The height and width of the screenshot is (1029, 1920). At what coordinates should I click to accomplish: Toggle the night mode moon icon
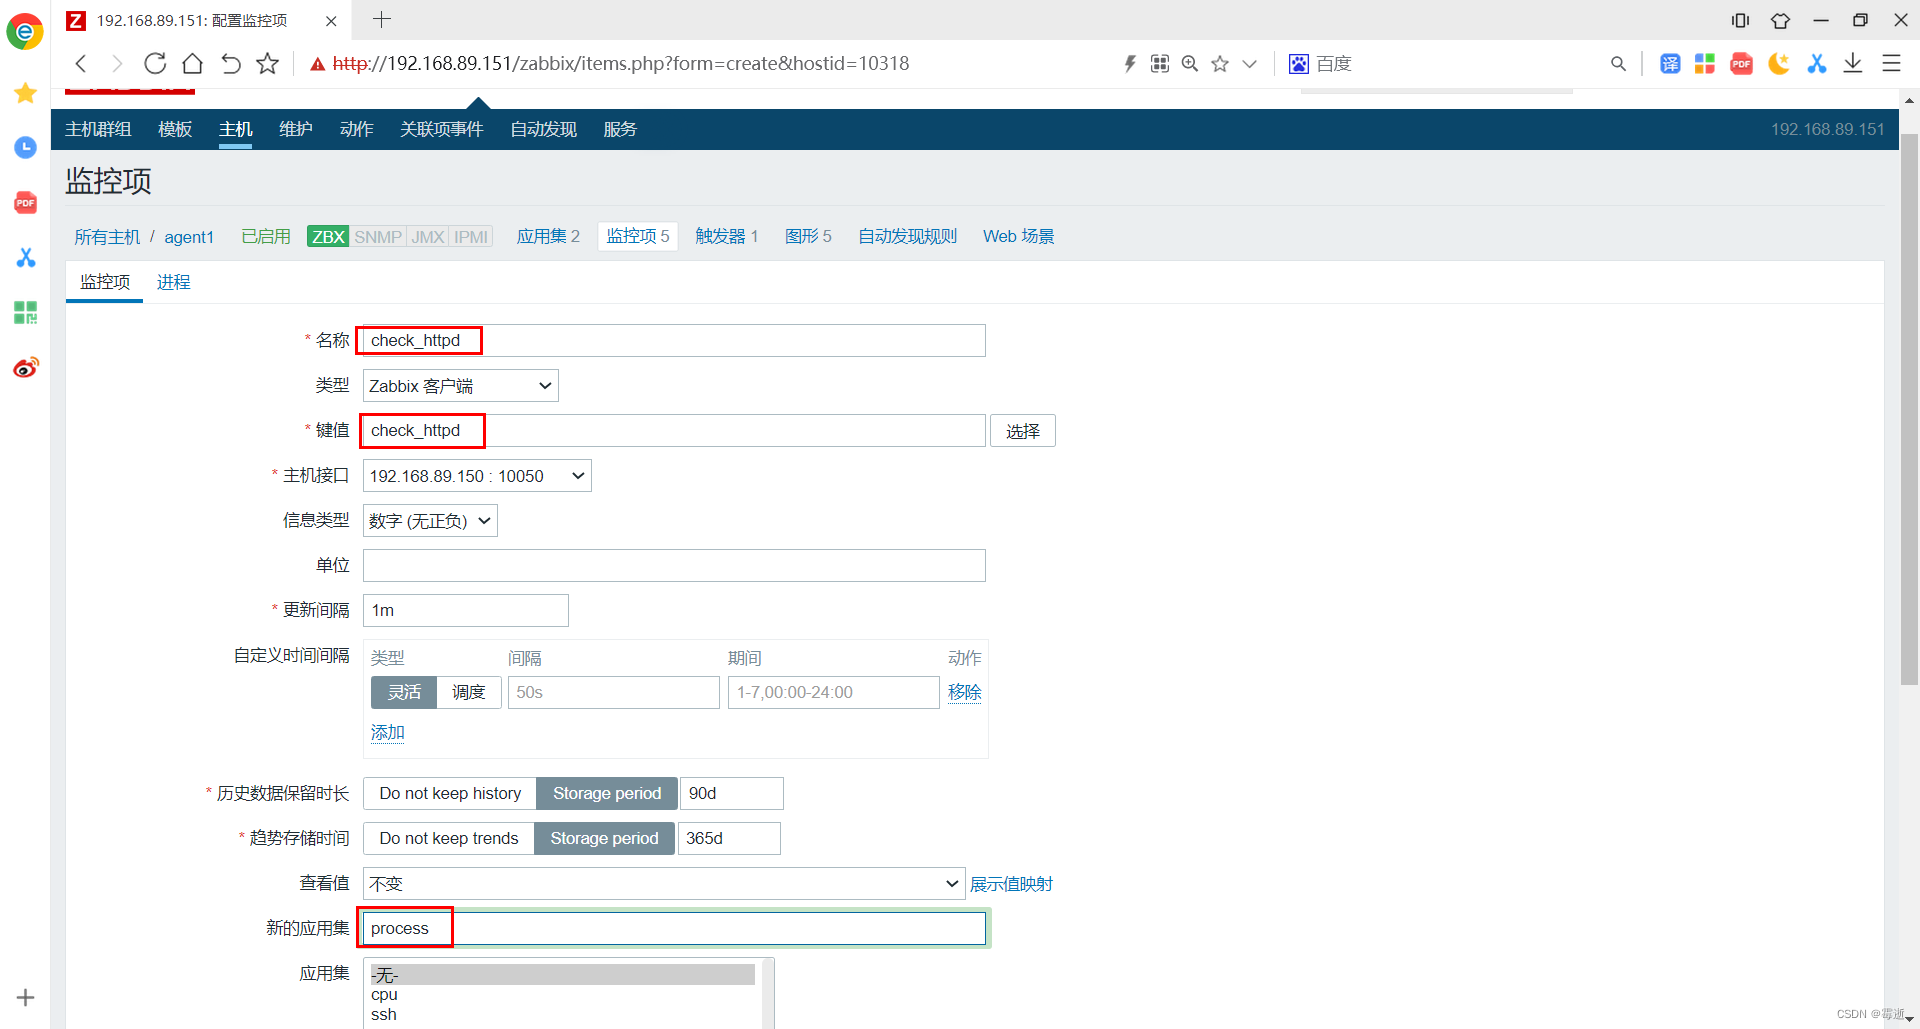click(1779, 64)
